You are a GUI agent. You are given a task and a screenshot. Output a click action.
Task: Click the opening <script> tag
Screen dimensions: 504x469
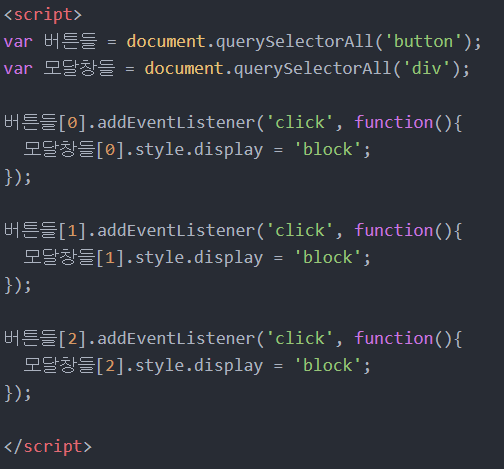43,15
